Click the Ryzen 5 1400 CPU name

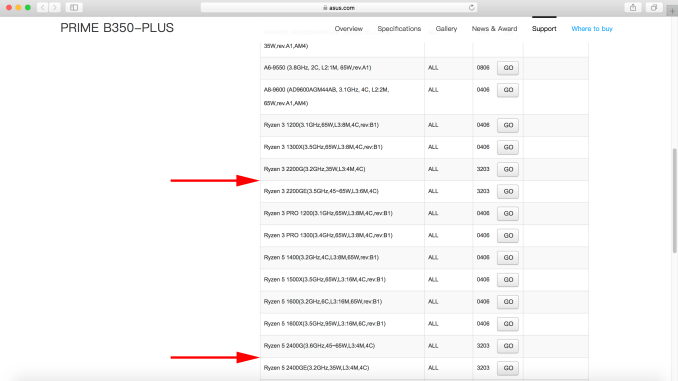321,258
